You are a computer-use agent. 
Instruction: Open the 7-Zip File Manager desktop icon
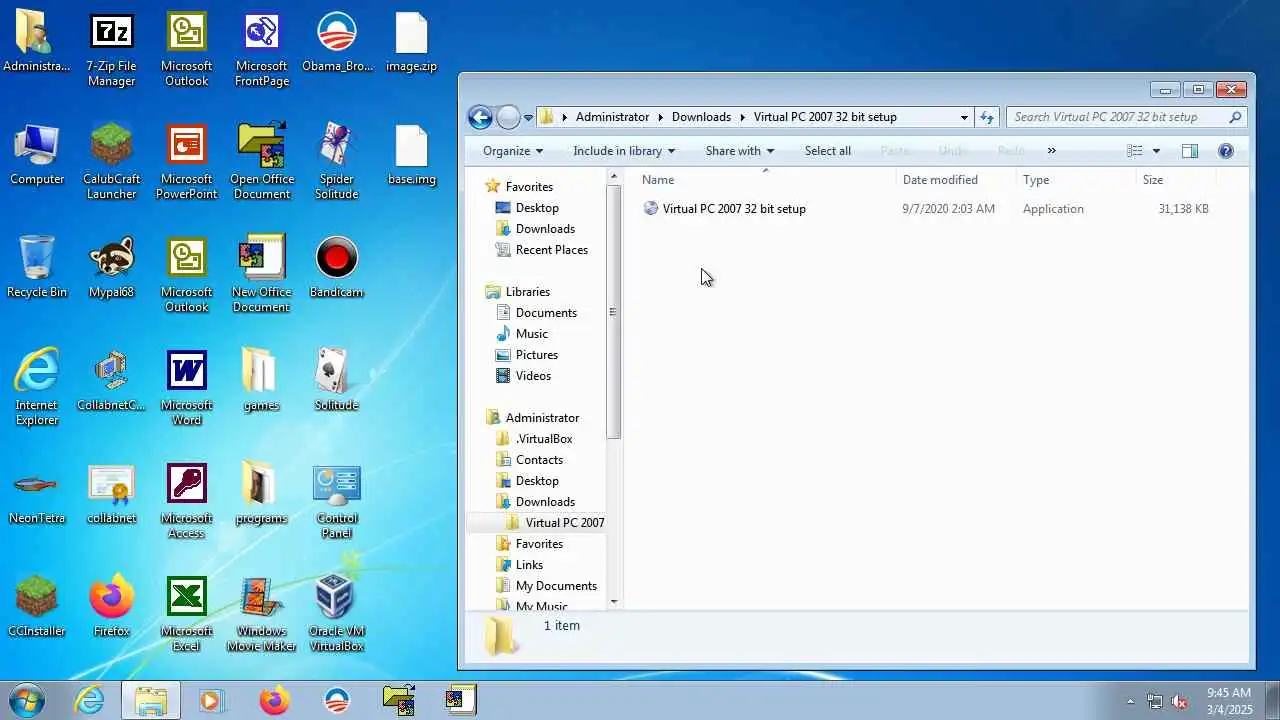coord(111,50)
